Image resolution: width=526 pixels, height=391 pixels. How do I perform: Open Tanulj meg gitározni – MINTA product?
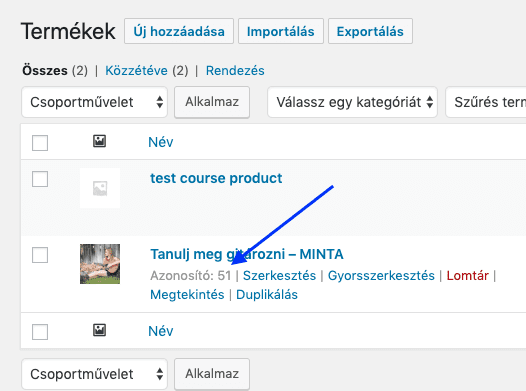click(x=247, y=254)
